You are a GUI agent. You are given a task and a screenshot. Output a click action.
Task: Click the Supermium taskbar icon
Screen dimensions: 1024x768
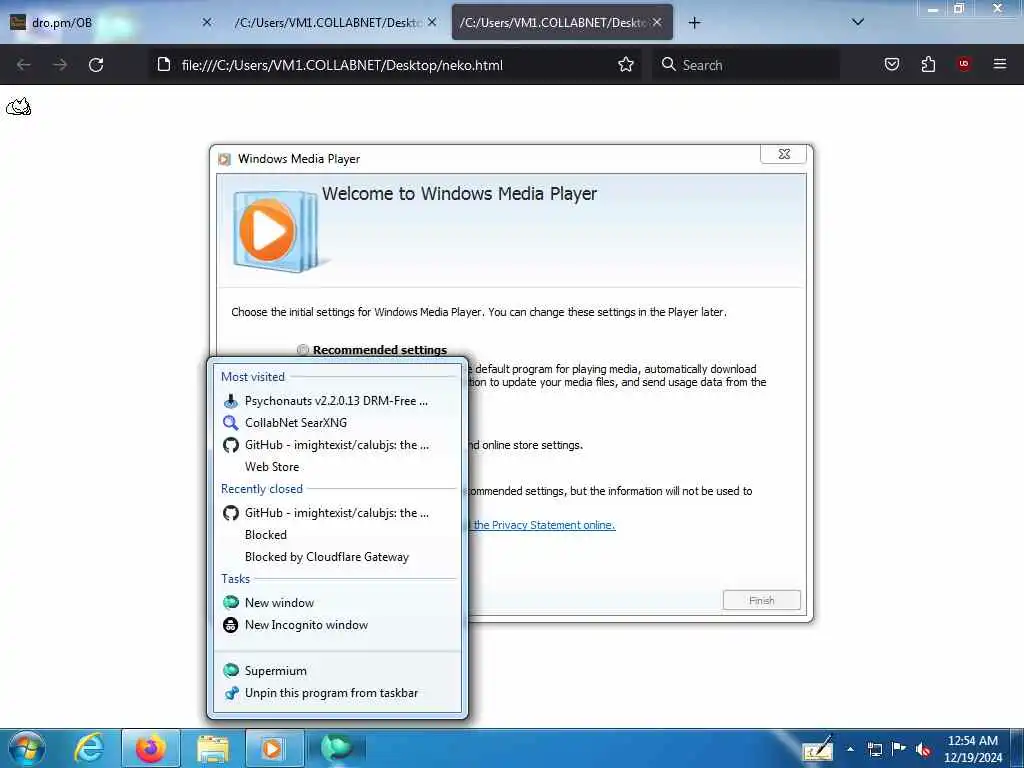337,748
